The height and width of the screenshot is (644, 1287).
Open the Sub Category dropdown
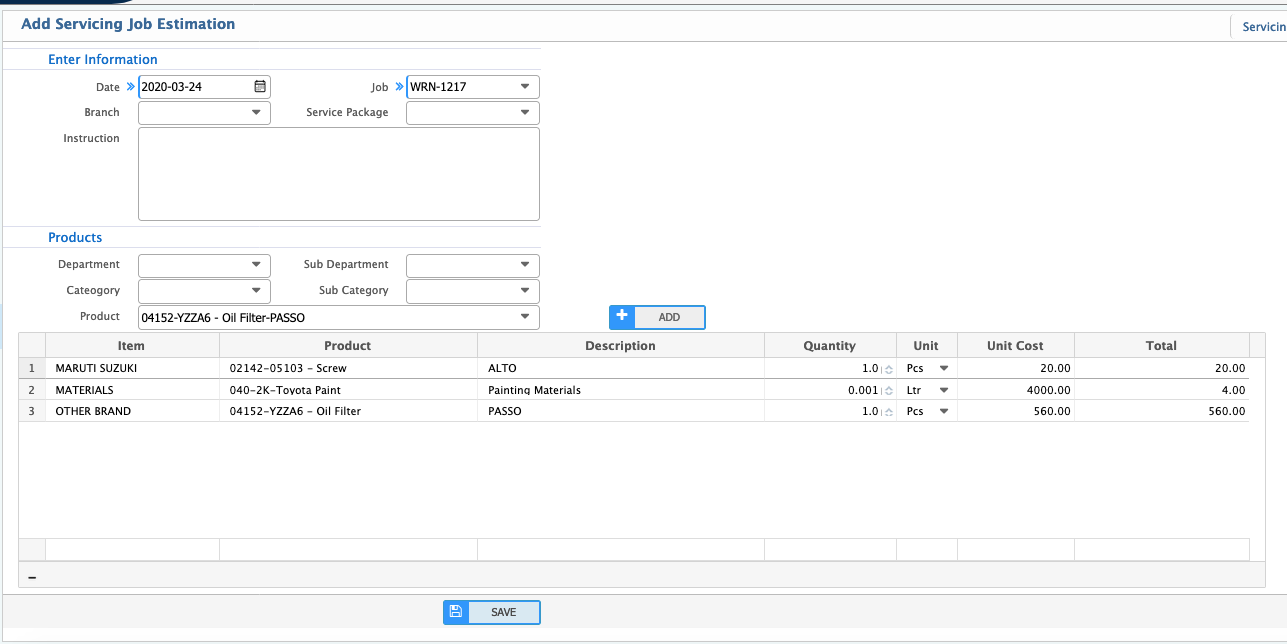tap(524, 290)
